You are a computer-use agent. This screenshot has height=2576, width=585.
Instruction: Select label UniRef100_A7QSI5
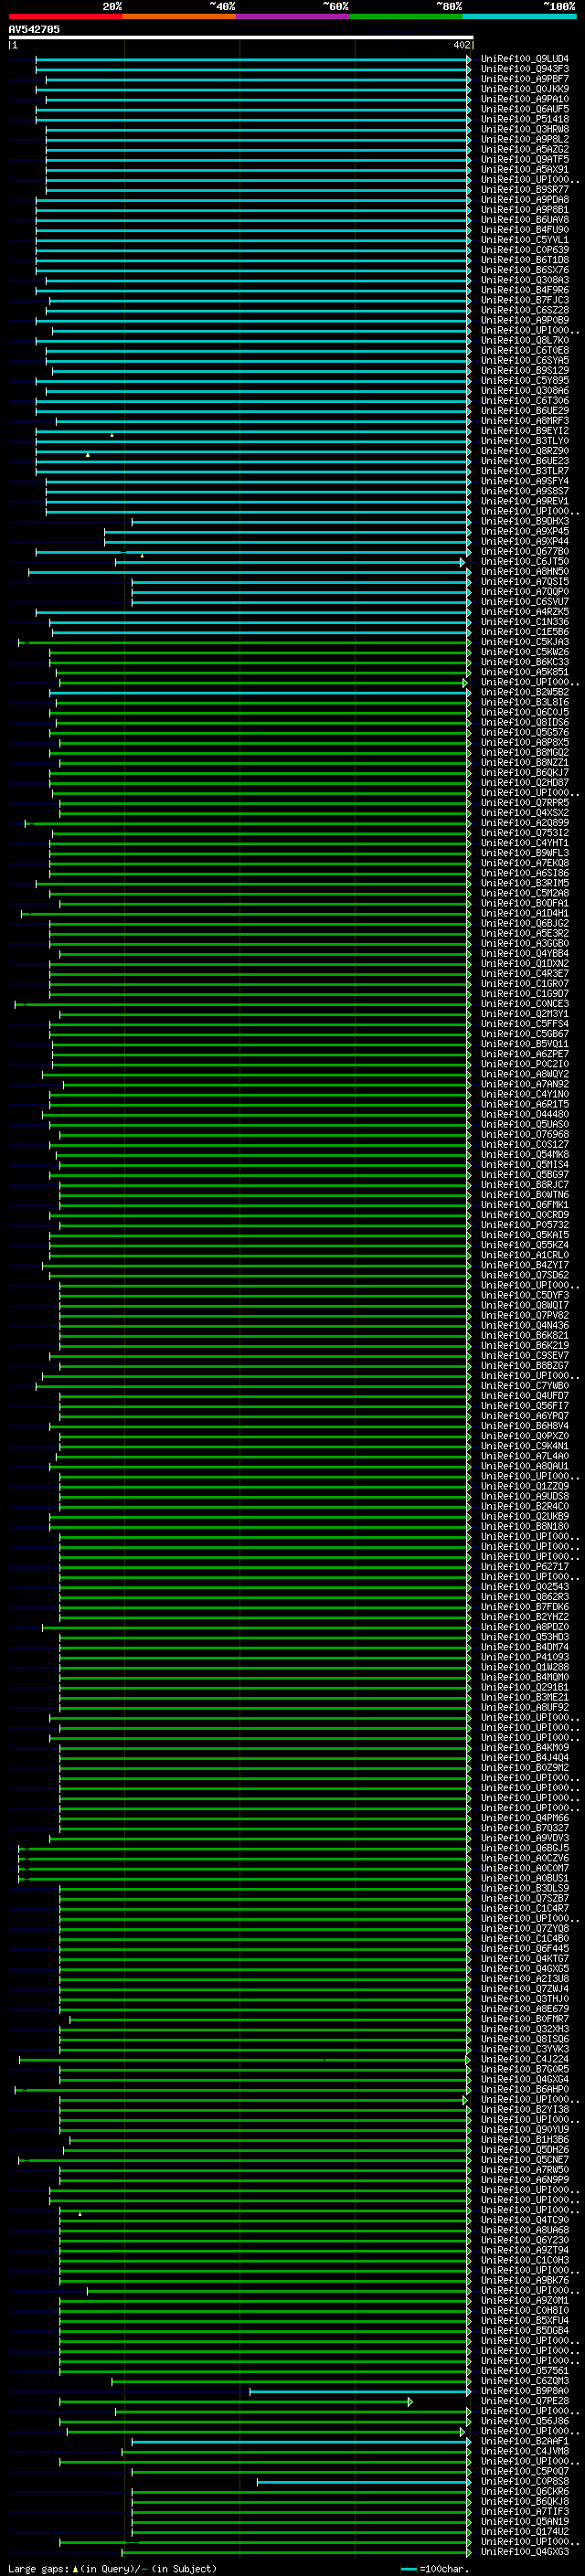click(x=524, y=581)
